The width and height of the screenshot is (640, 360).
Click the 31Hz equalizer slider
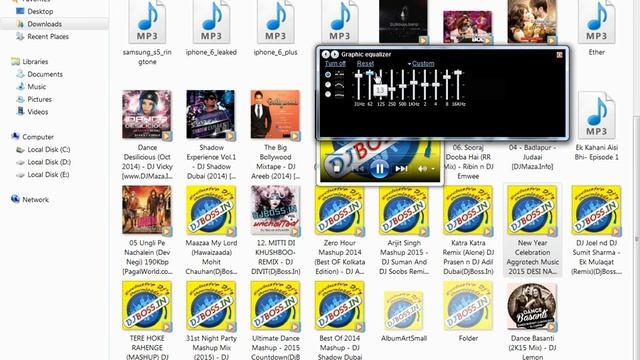[358, 84]
